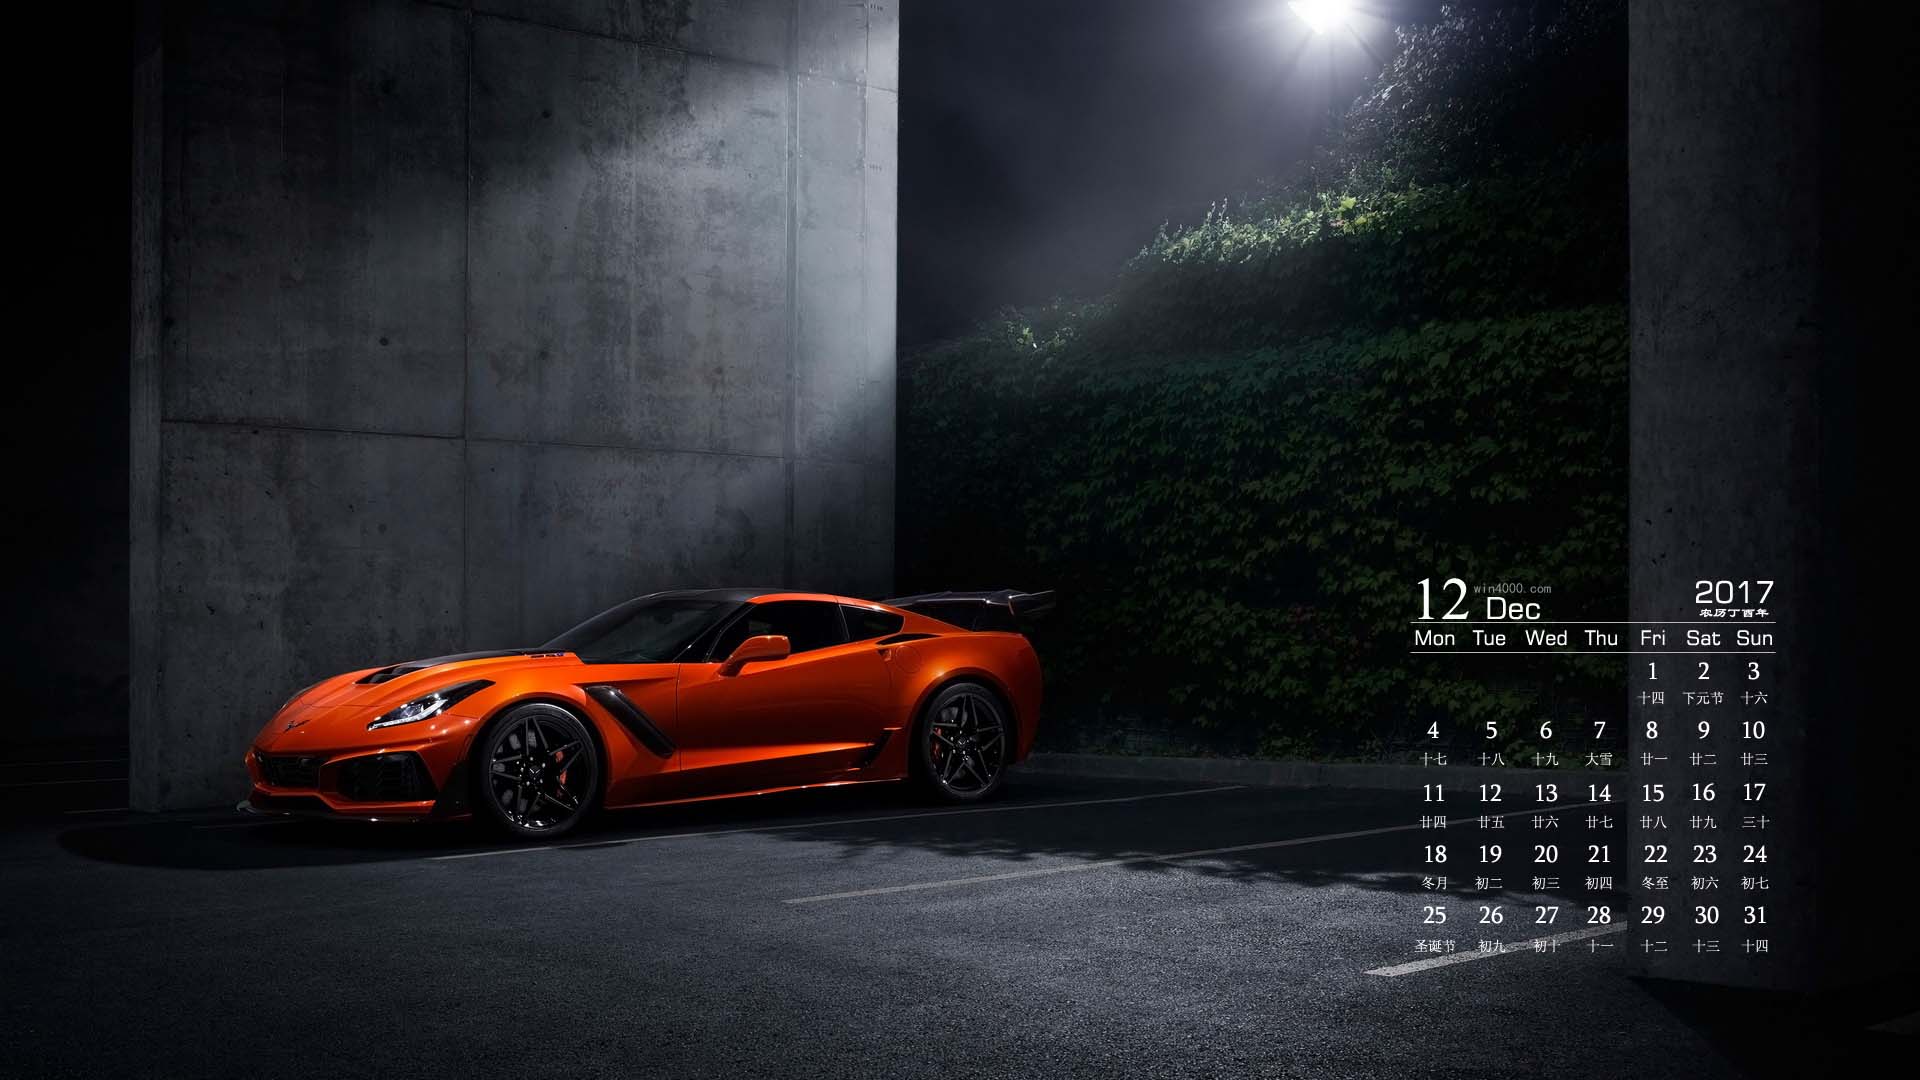The image size is (1920, 1080).
Task: Select the Sat weekday header
Action: pos(1703,638)
